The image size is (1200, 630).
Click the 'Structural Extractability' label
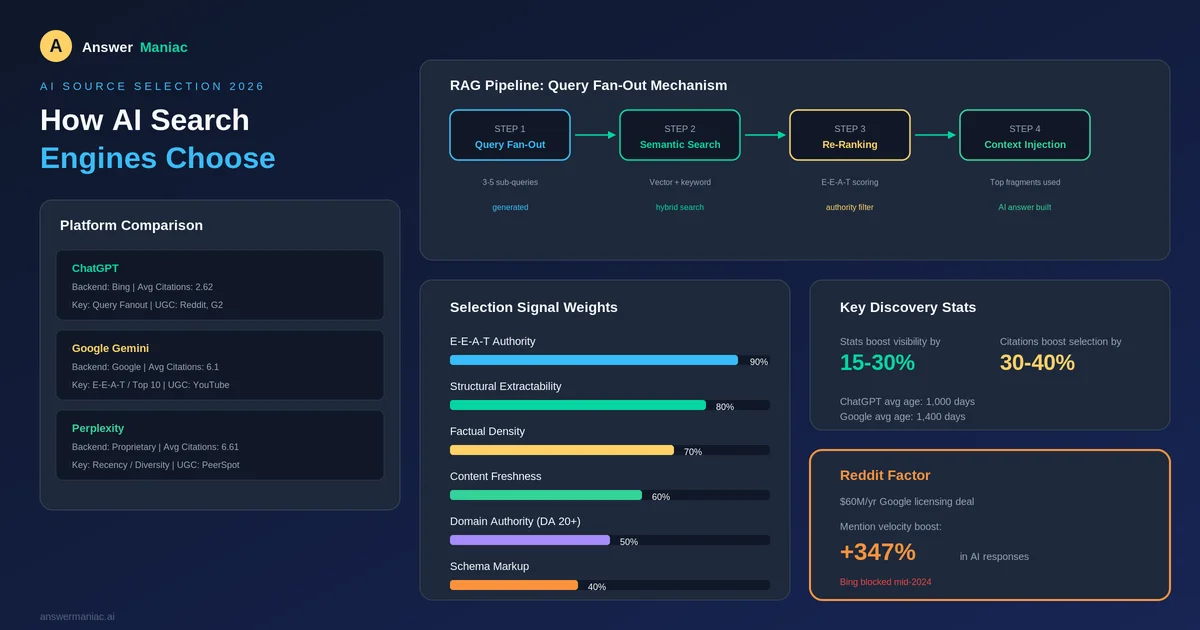coord(506,386)
